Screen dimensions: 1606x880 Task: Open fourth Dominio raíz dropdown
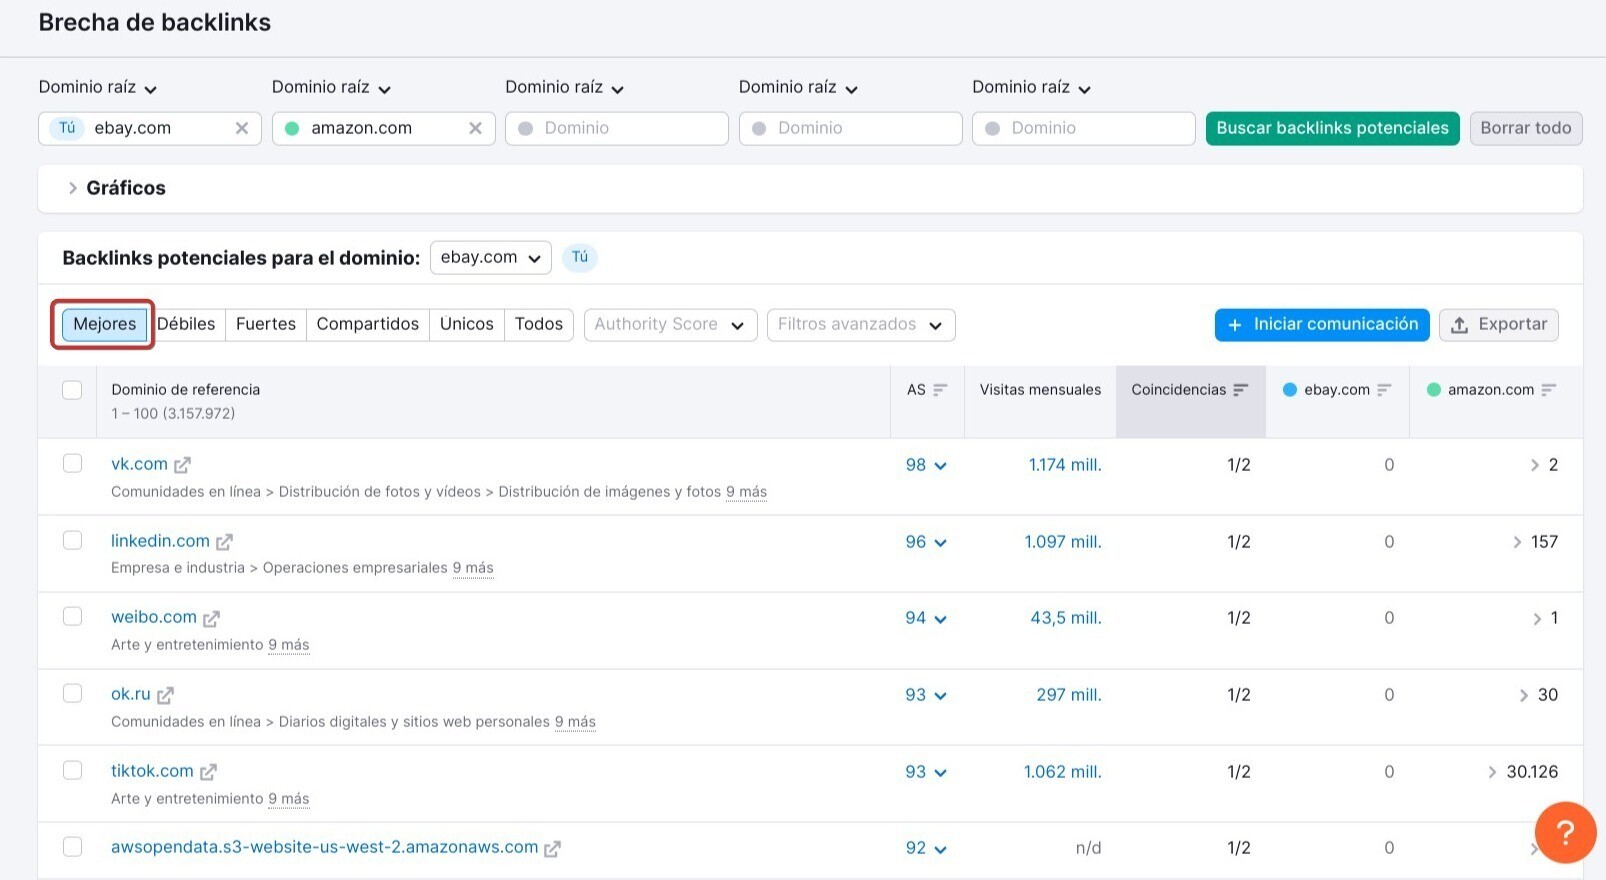pos(798,88)
